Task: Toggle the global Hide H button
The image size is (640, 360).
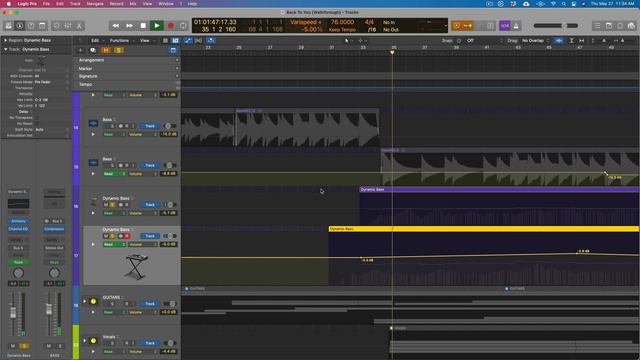Action: (106, 50)
